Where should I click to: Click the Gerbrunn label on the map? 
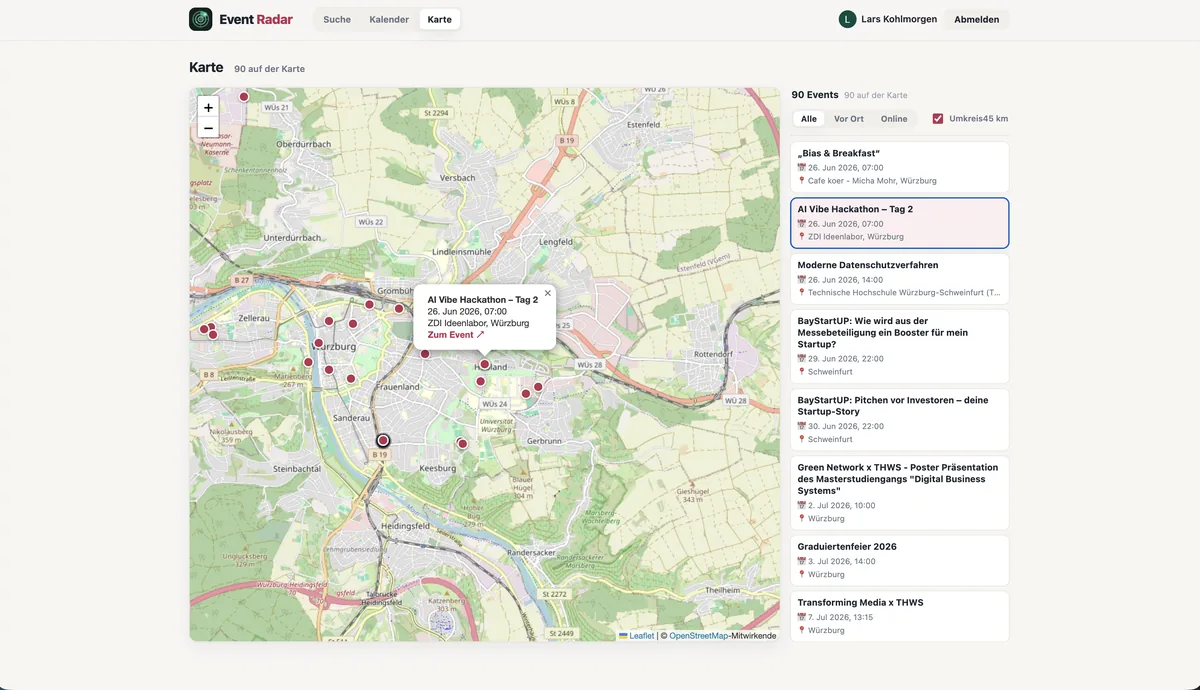pyautogui.click(x=544, y=441)
